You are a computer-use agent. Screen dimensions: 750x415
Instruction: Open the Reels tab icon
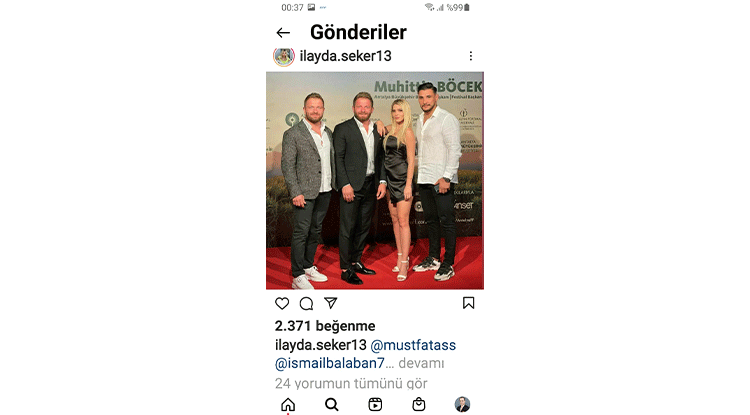tap(375, 404)
